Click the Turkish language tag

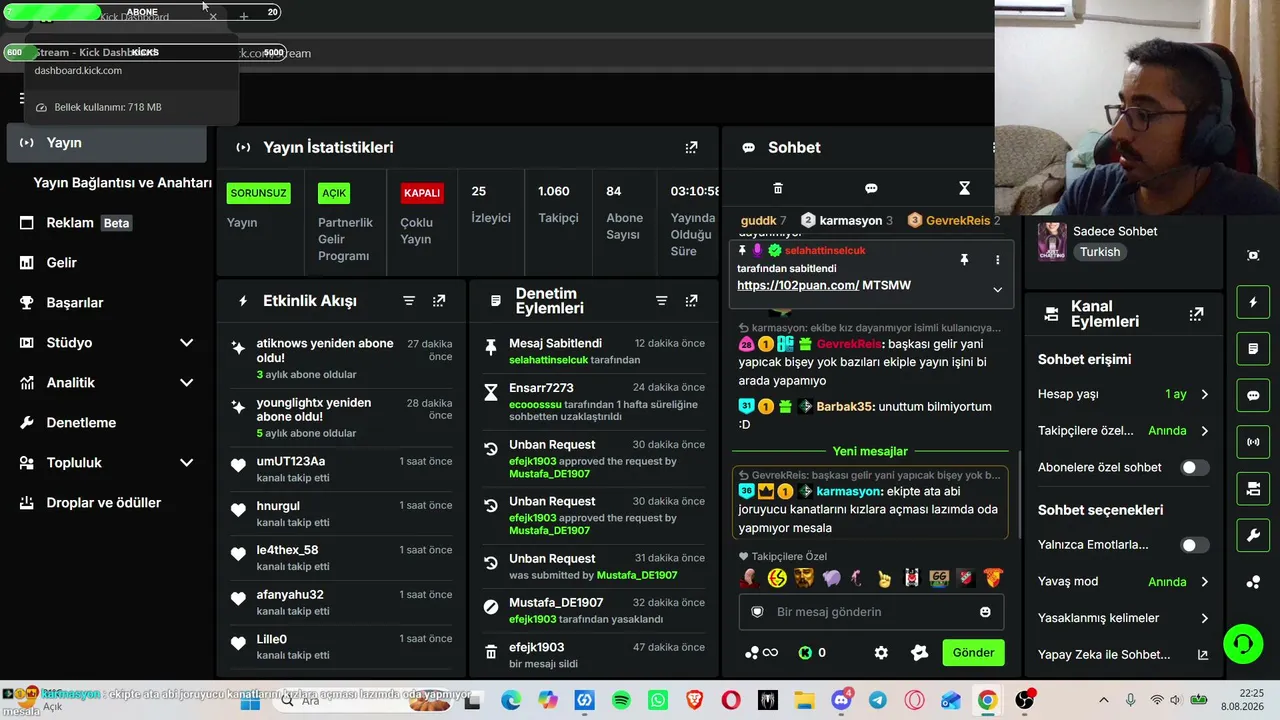pyautogui.click(x=1100, y=252)
